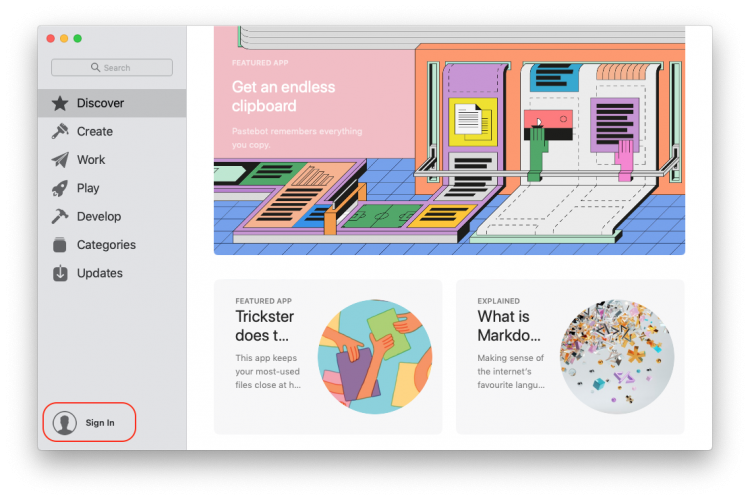Click 'Making sense of the internet's' description
750x500 pixels.
click(x=511, y=371)
